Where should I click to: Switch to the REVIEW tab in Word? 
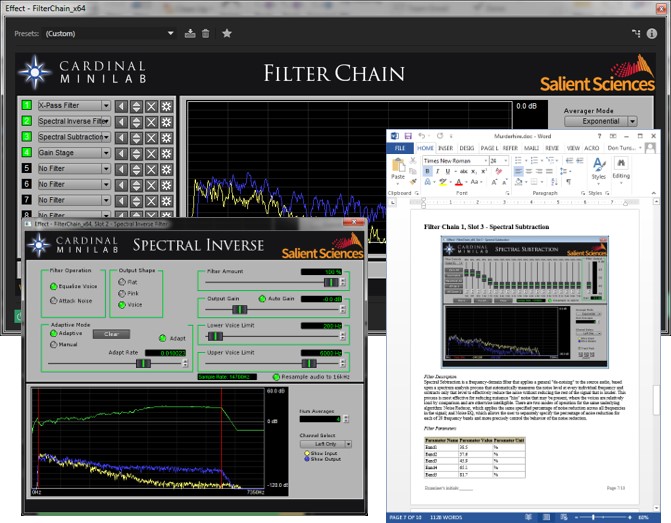coord(552,148)
